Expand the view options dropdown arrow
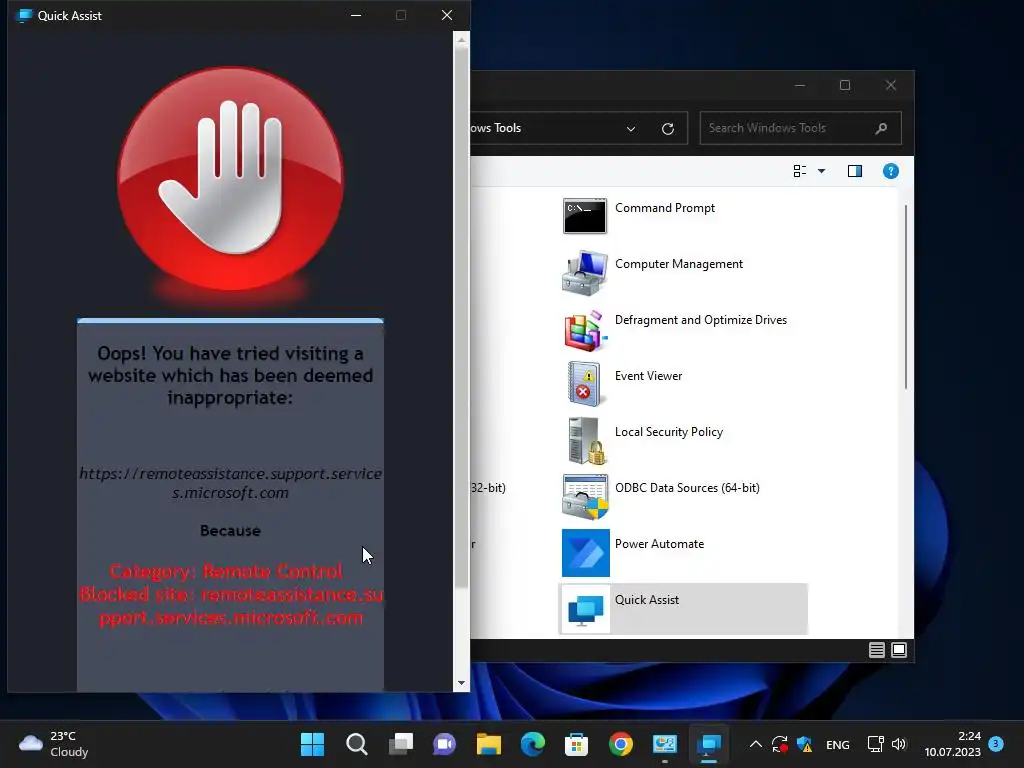1024x768 pixels. click(x=822, y=171)
